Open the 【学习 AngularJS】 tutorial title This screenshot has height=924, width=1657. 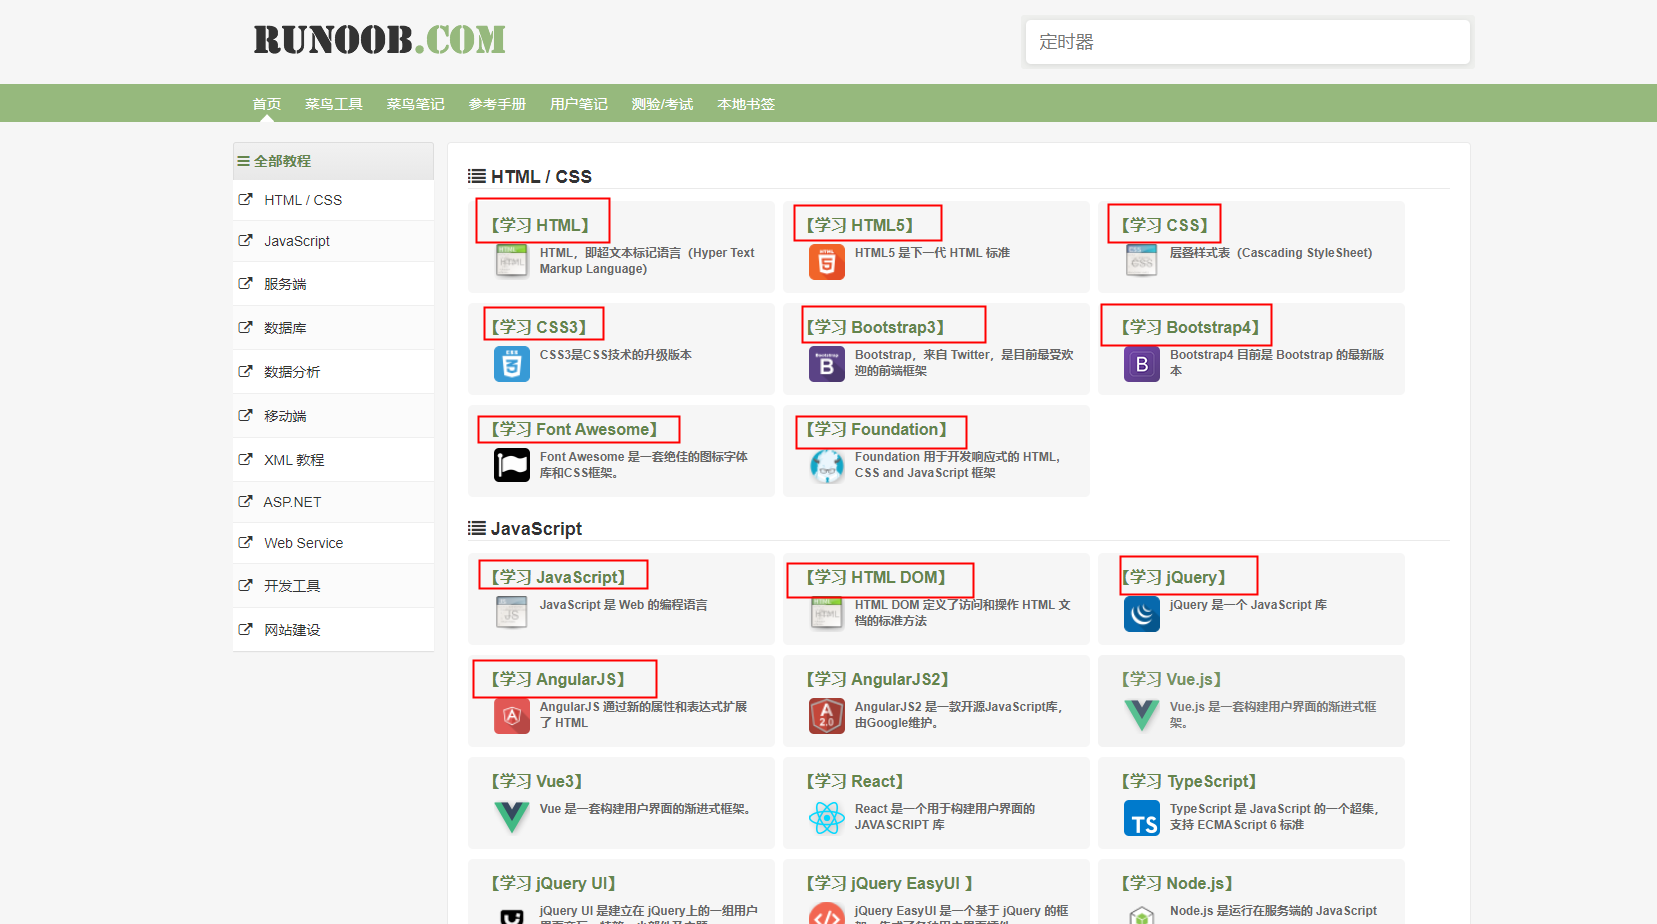pyautogui.click(x=558, y=679)
